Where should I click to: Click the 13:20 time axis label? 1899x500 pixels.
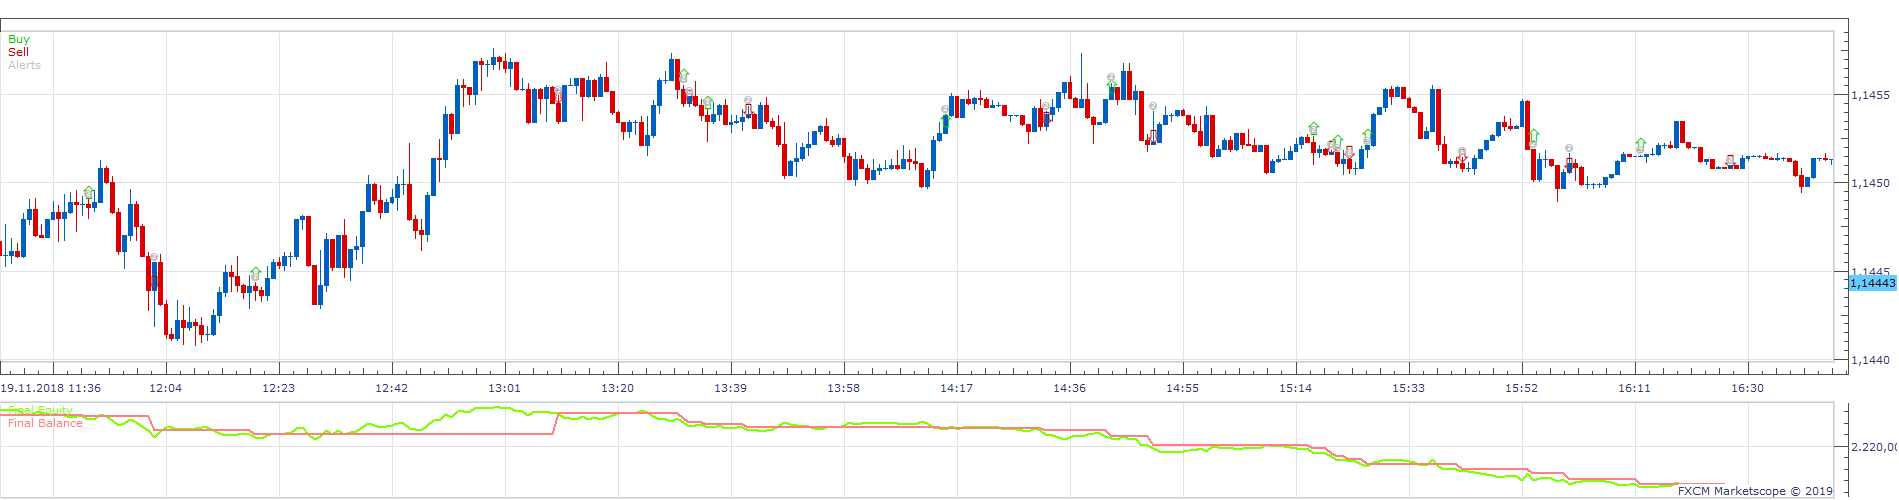(x=618, y=388)
